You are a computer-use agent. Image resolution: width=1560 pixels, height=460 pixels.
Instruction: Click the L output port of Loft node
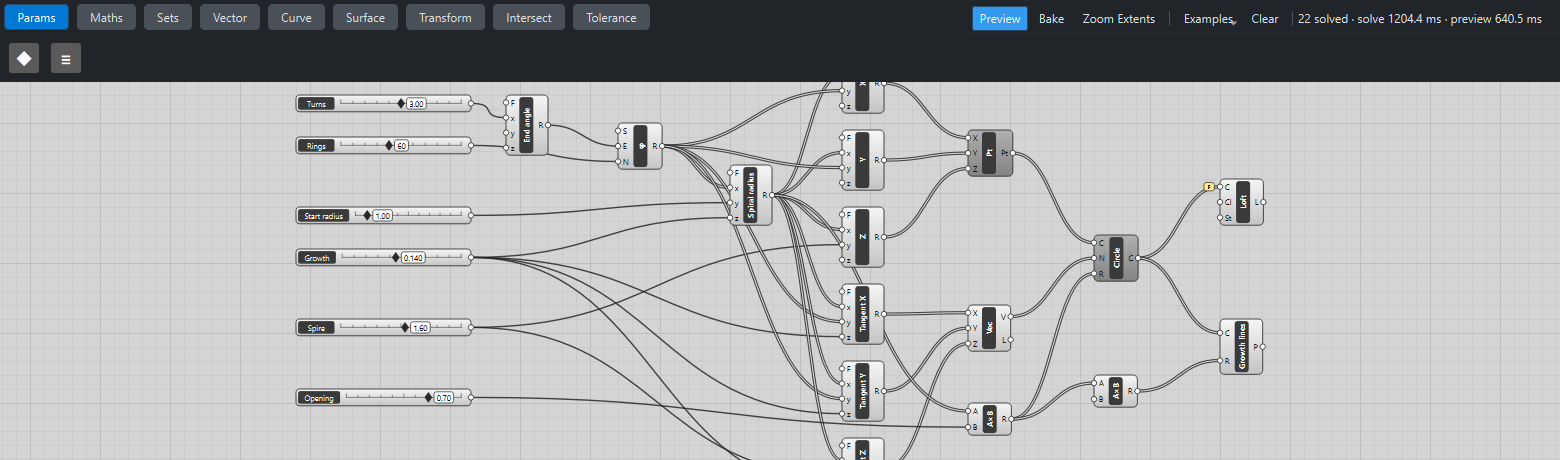click(1263, 202)
